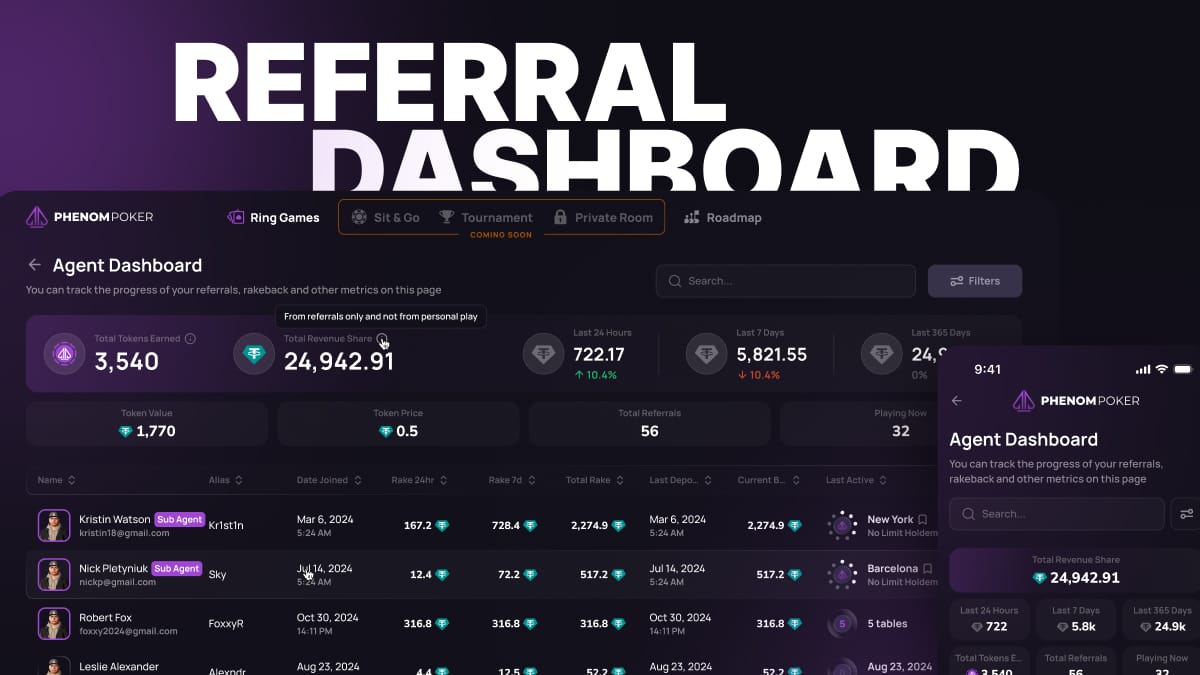This screenshot has width=1200, height=675.
Task: Sort the table by Last Depo... column
Action: tap(682, 480)
